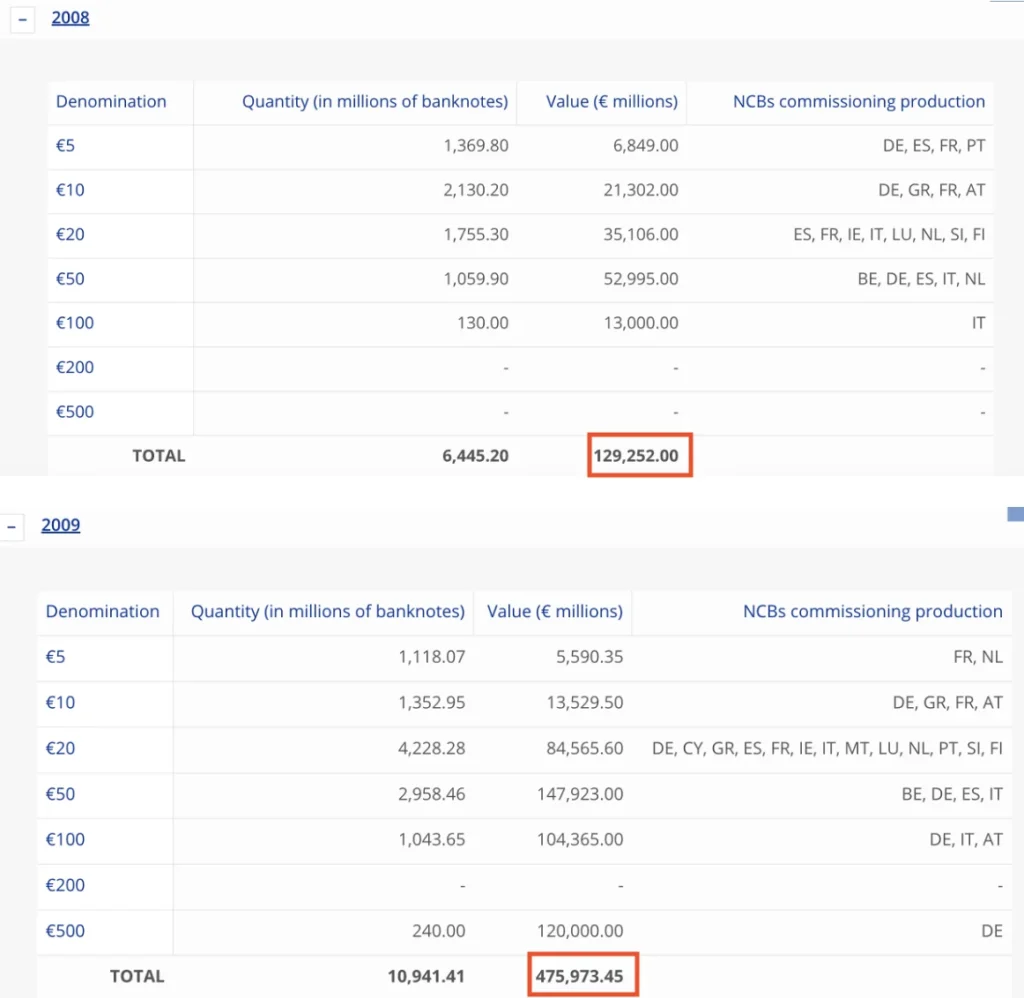Click 2008 €20 value 35,106.00

(641, 234)
